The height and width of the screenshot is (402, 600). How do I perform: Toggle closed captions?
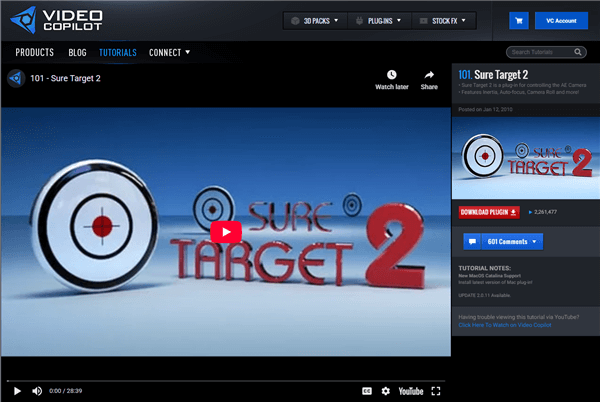pos(367,391)
